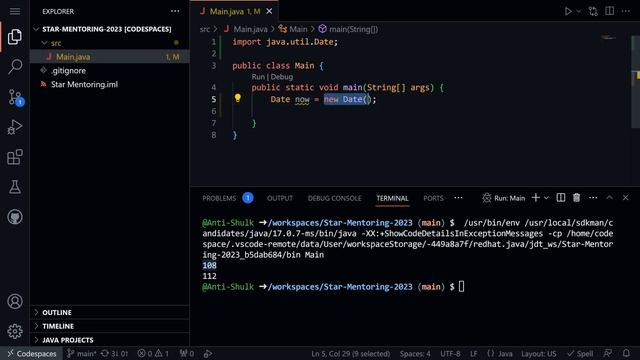Screen dimensions: 640x360
Task: Click the Run code lens link
Action: (x=258, y=77)
